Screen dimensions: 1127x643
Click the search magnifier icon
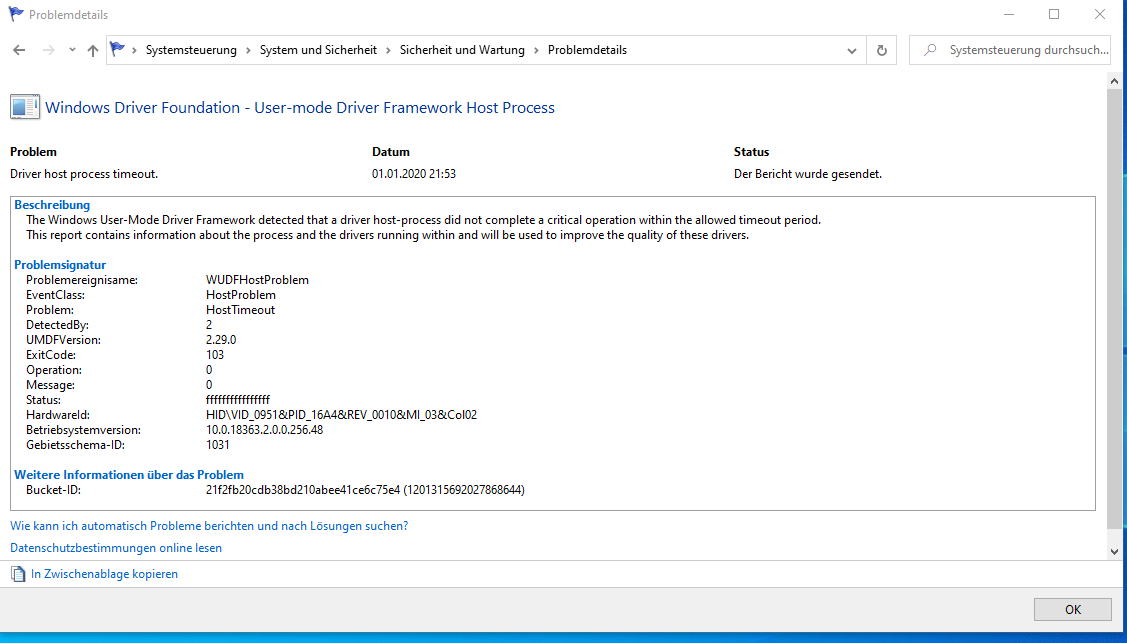[x=930, y=50]
